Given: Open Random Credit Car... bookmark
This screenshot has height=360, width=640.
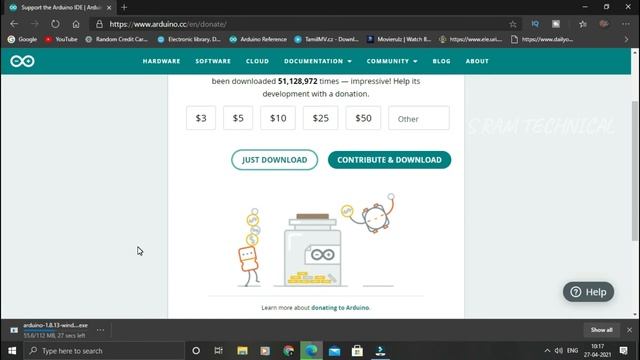Looking at the screenshot, I should click(x=116, y=39).
